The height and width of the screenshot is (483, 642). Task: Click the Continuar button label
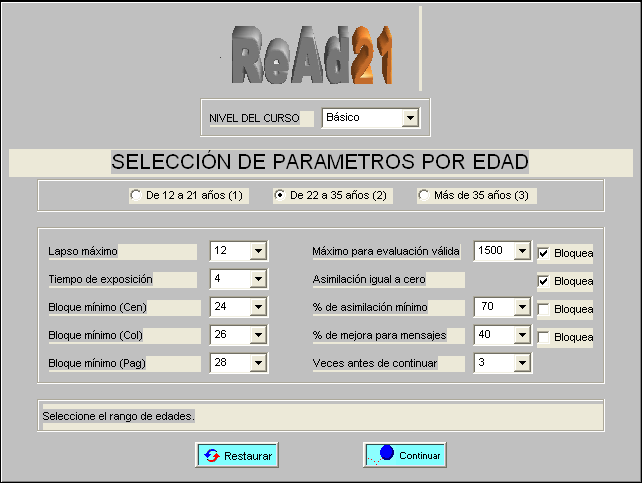(x=420, y=456)
